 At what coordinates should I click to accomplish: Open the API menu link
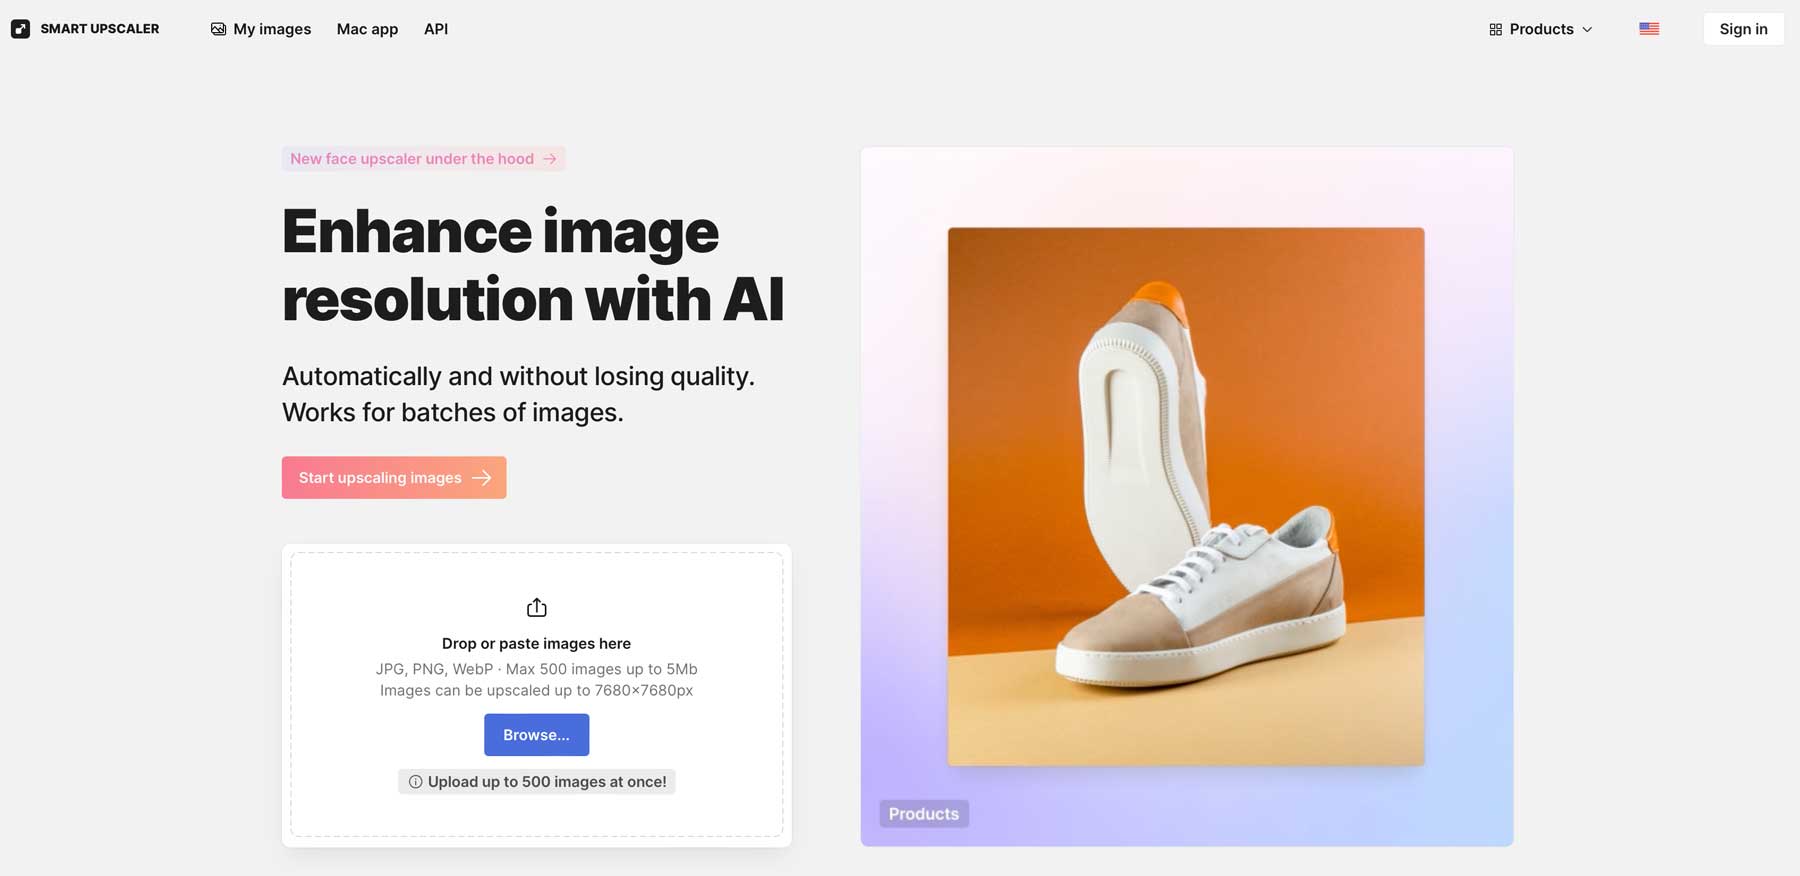coord(436,29)
